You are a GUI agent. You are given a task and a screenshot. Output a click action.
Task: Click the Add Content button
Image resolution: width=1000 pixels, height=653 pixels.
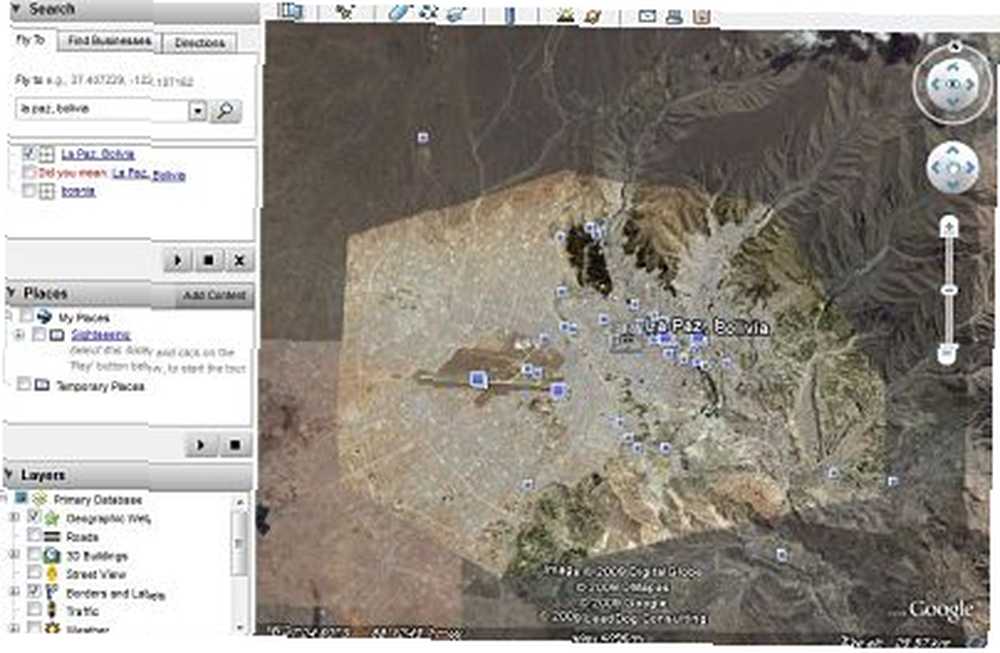pyautogui.click(x=214, y=295)
